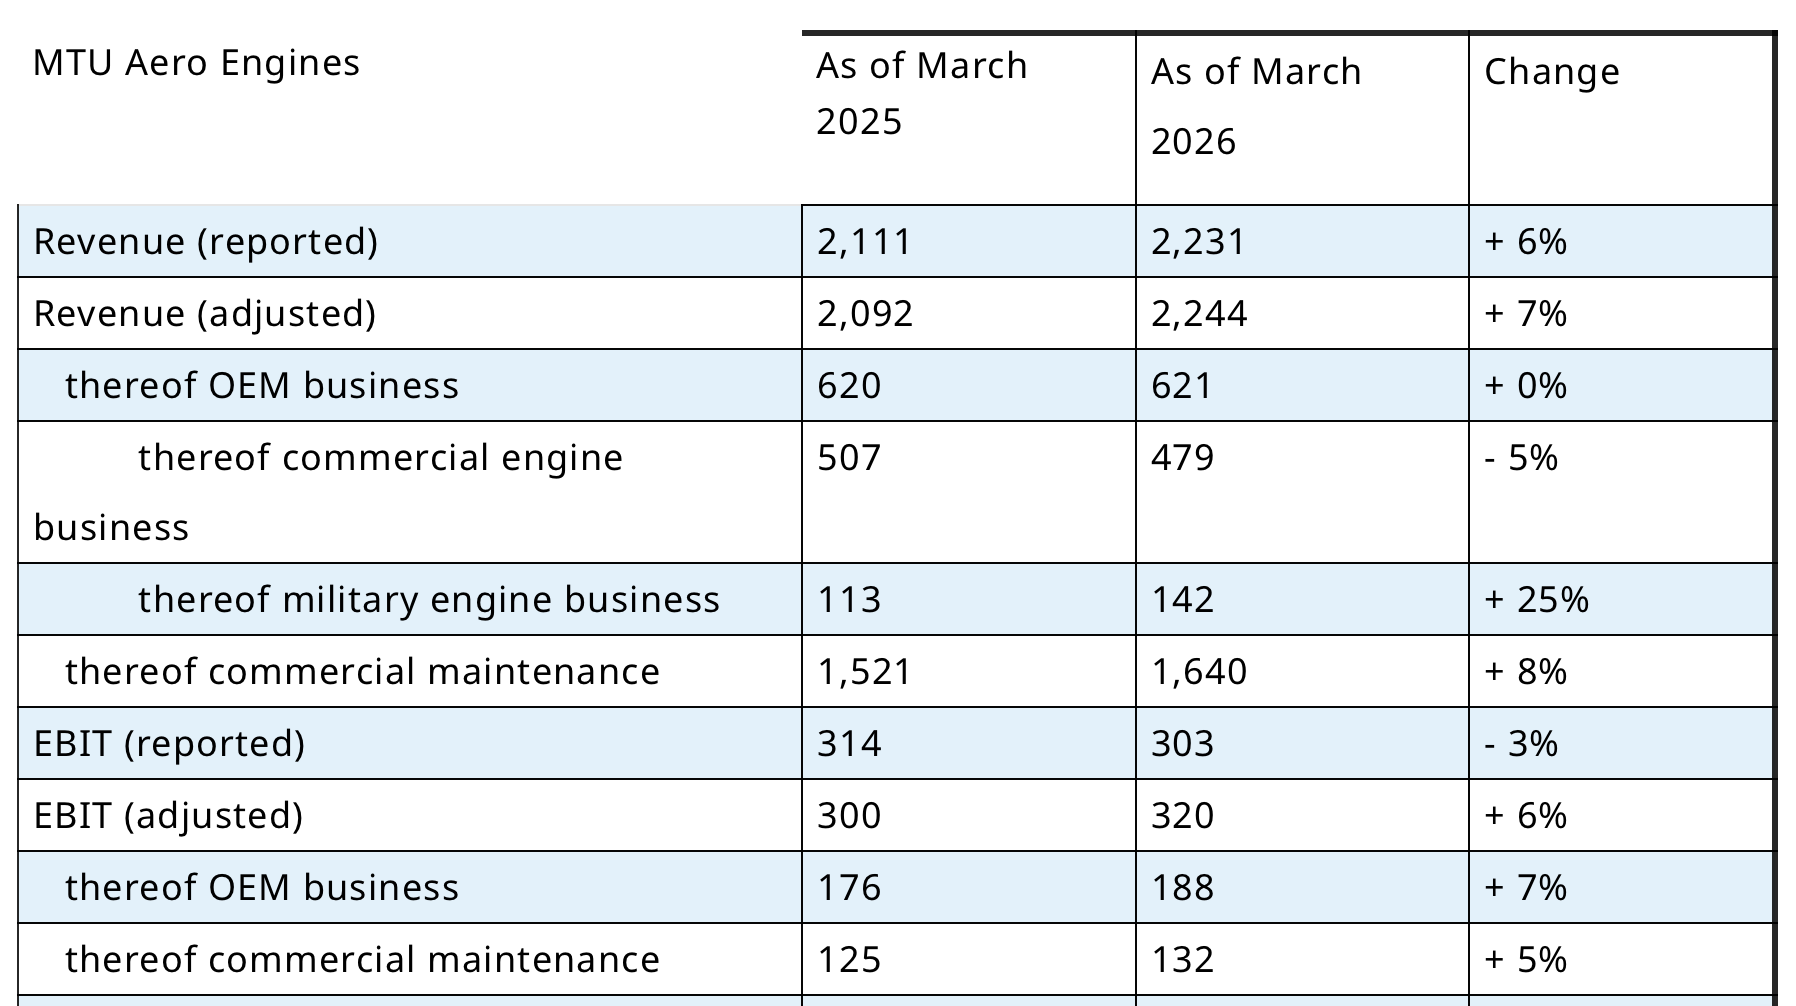
Task: Click the 188 OEM business EBIT value
Action: click(x=1182, y=888)
